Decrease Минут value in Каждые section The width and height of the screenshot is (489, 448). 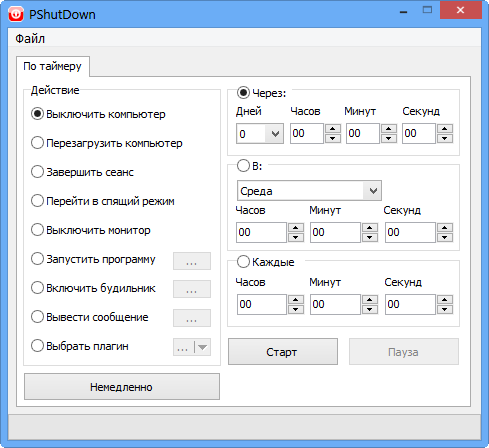(x=370, y=309)
